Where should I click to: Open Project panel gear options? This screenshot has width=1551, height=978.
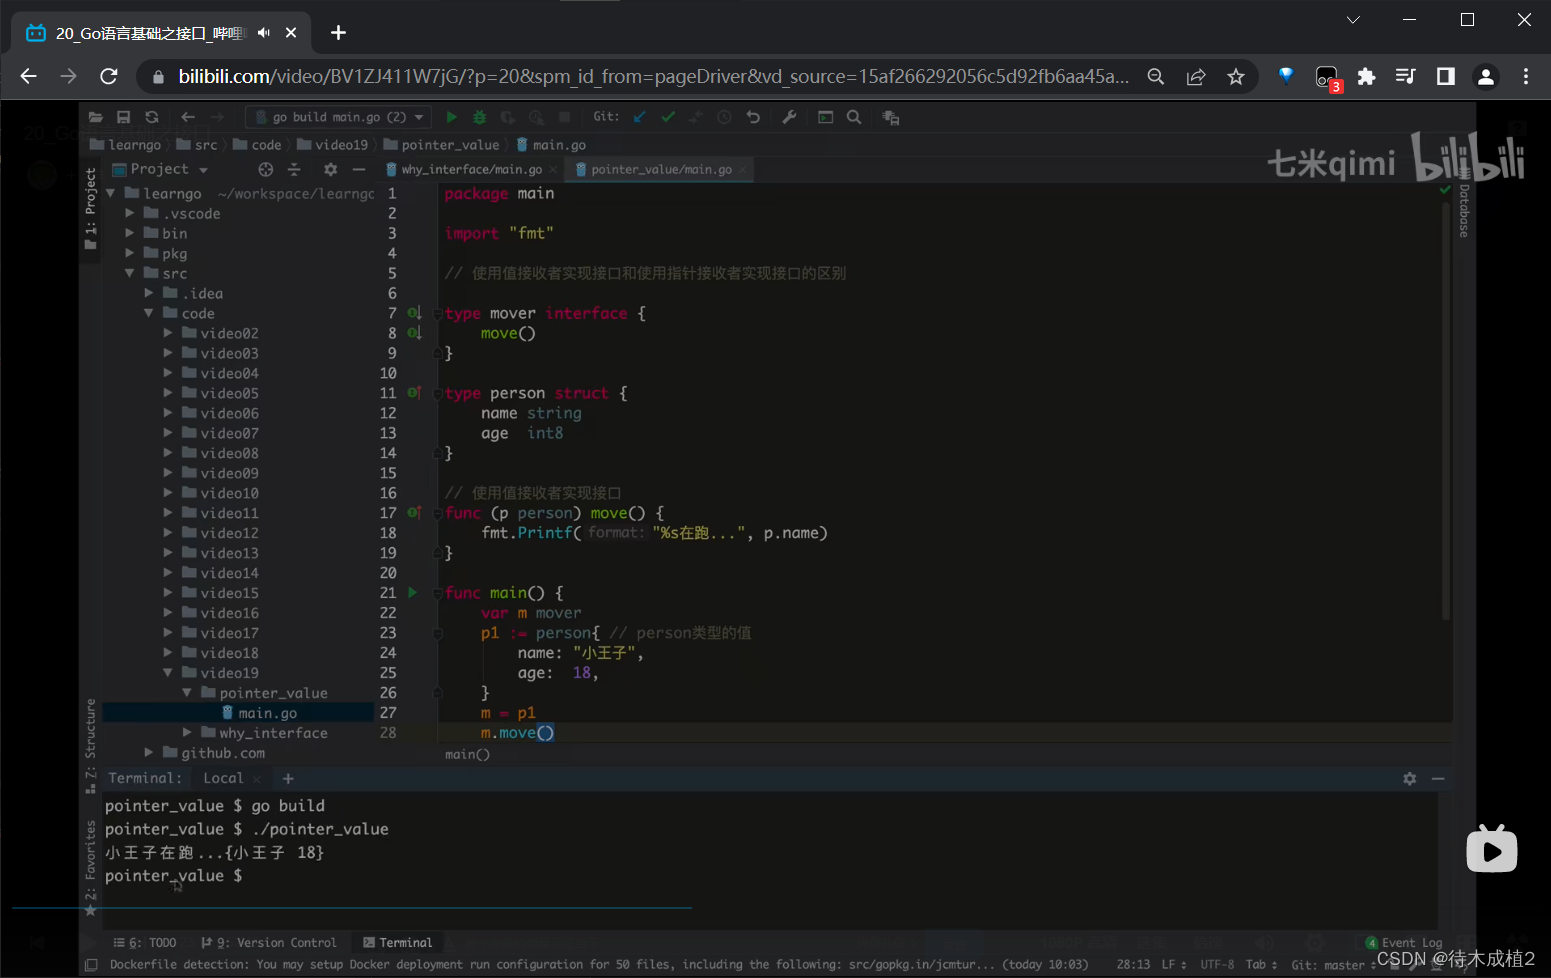point(331,169)
